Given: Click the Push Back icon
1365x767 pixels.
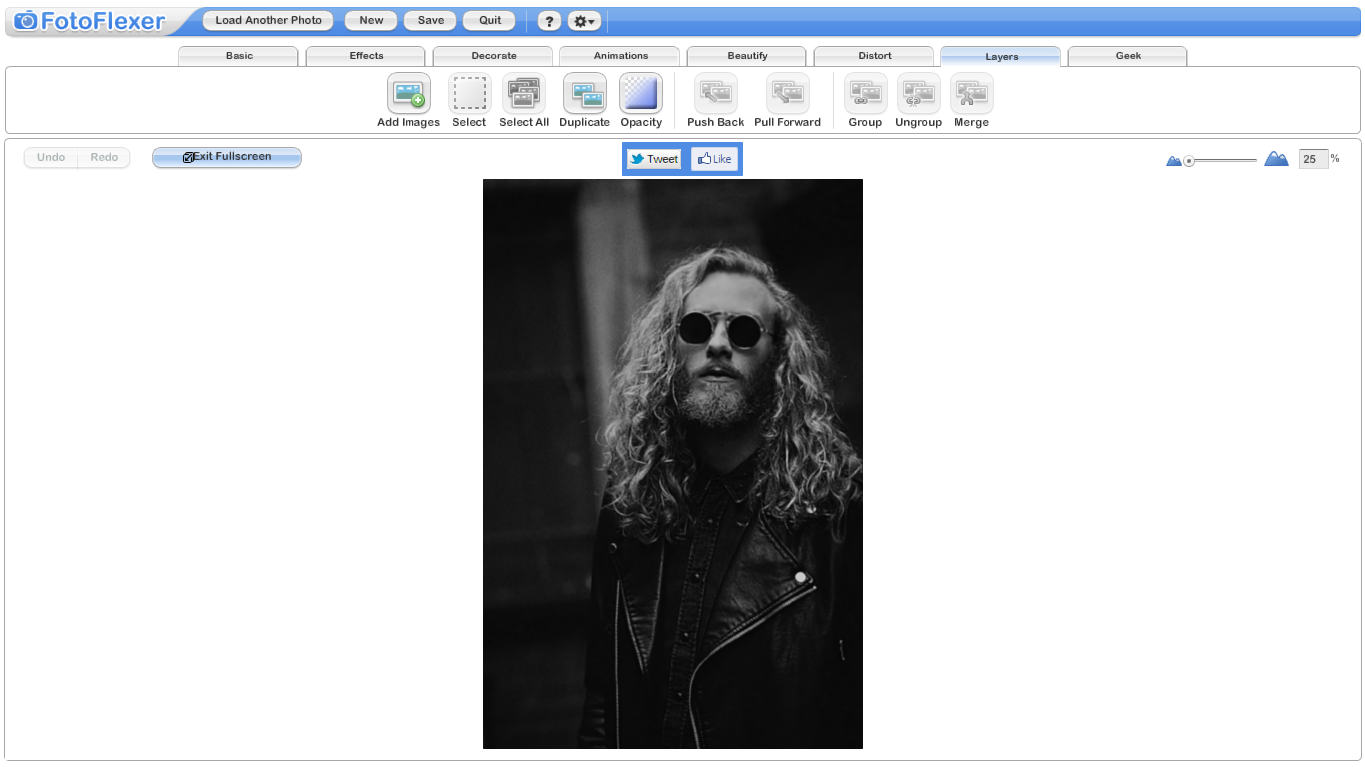Looking at the screenshot, I should coord(714,94).
